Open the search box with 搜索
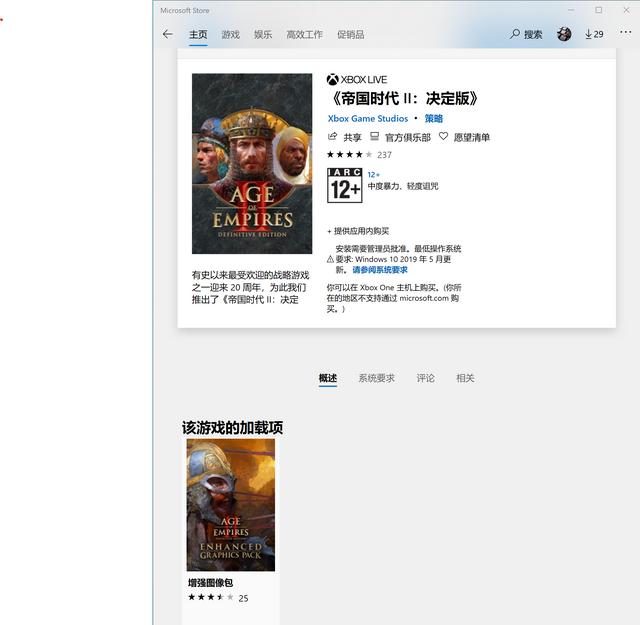The width and height of the screenshot is (640, 625). (x=526, y=34)
